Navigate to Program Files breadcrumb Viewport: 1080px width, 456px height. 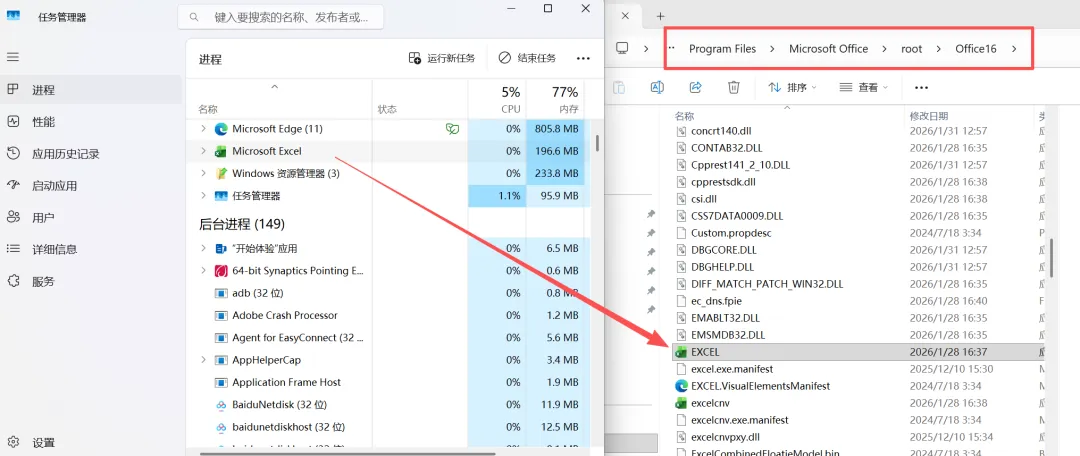[x=722, y=49]
